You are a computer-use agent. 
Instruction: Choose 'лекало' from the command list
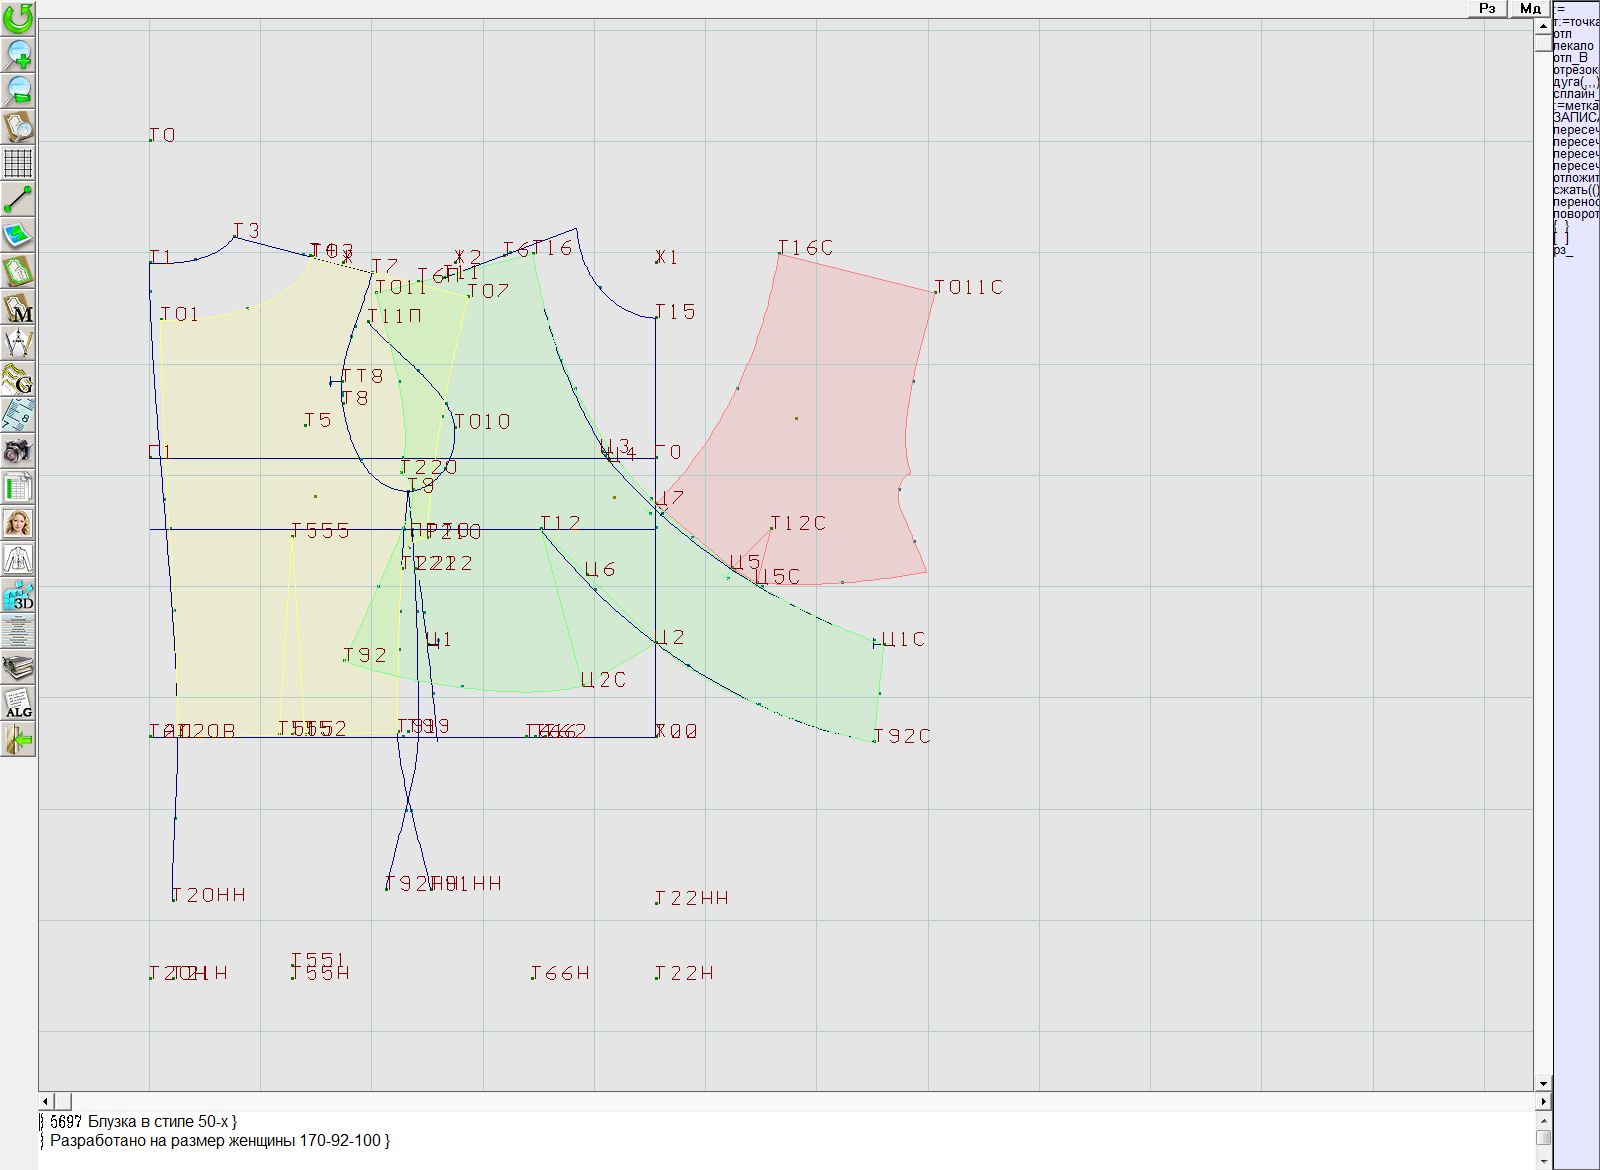coord(1573,46)
